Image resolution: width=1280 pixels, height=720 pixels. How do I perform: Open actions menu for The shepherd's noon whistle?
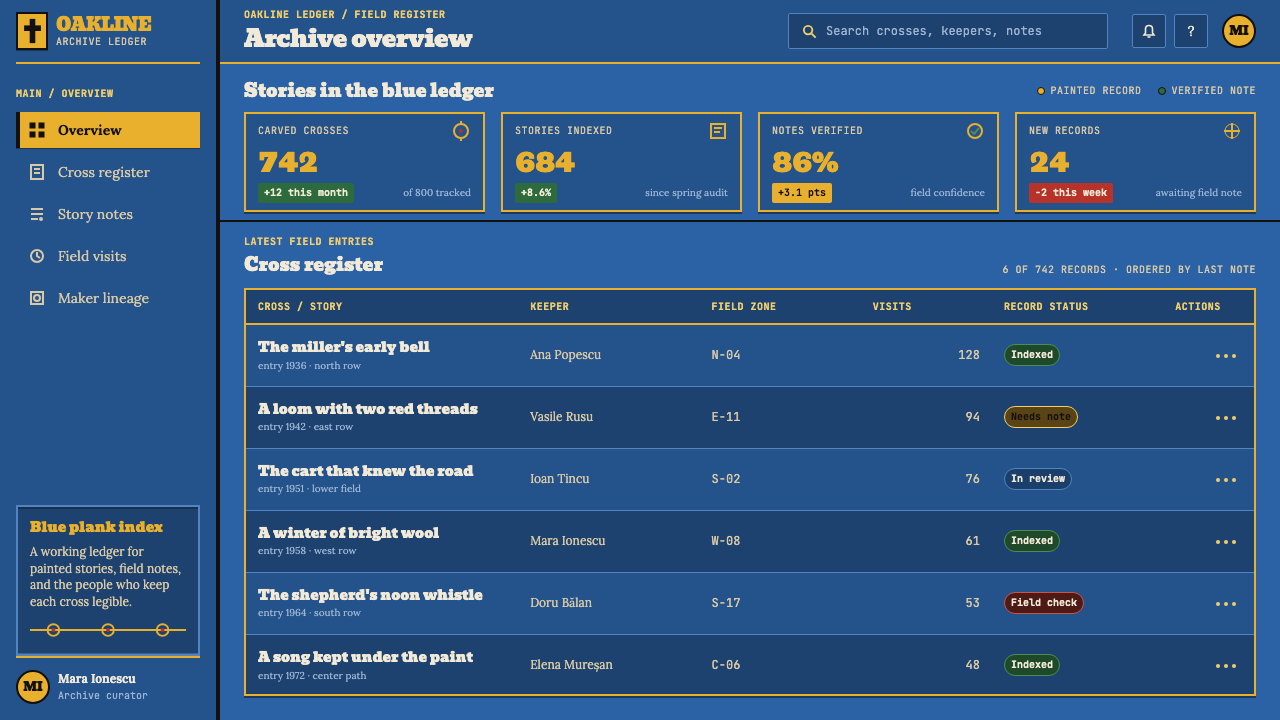click(x=1226, y=604)
